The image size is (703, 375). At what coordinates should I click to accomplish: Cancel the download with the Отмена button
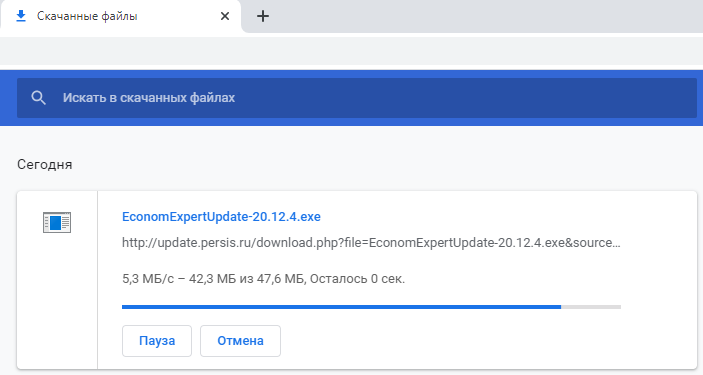coord(240,341)
